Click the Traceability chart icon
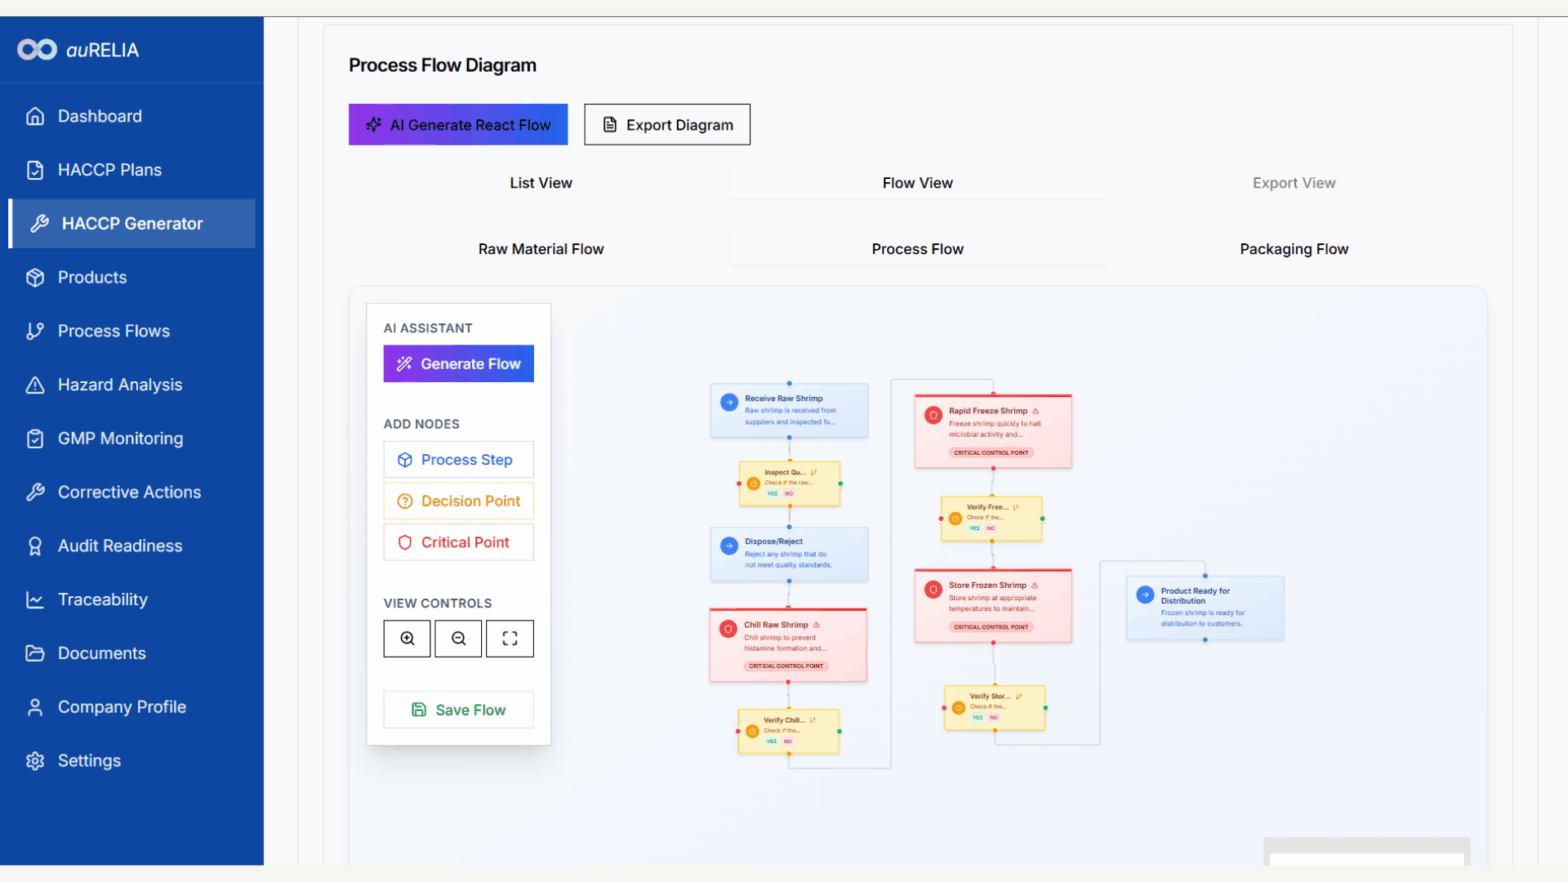 pos(35,600)
